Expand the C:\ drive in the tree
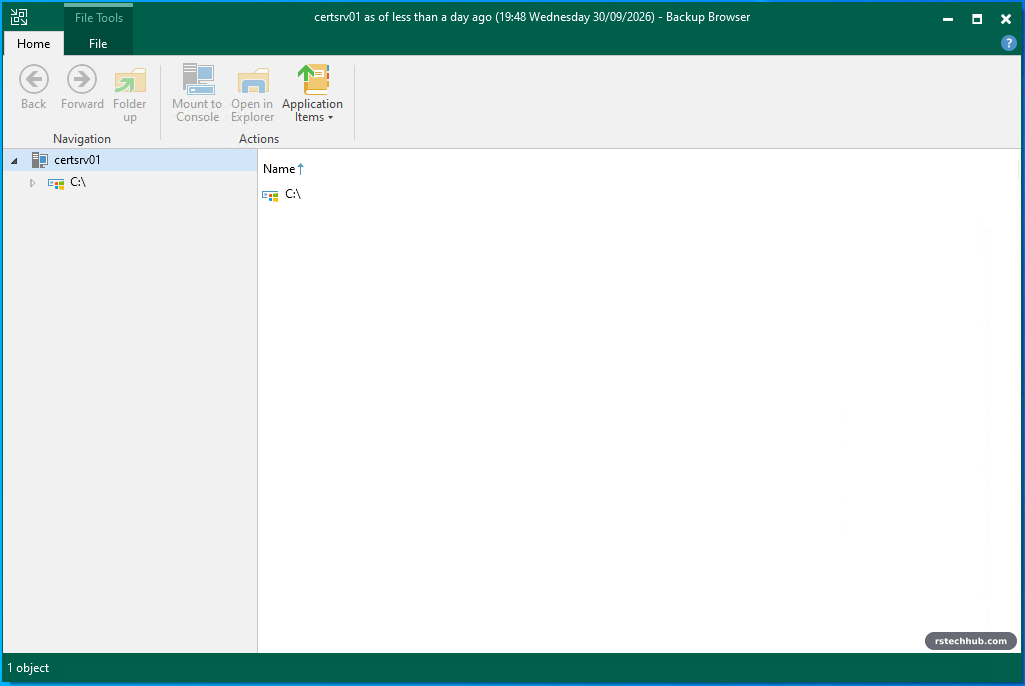 [x=32, y=183]
